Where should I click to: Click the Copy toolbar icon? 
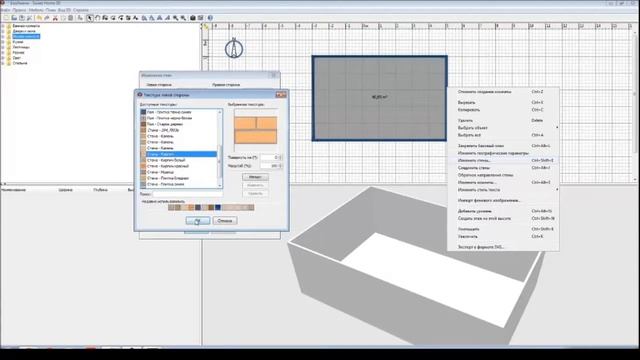[63, 18]
